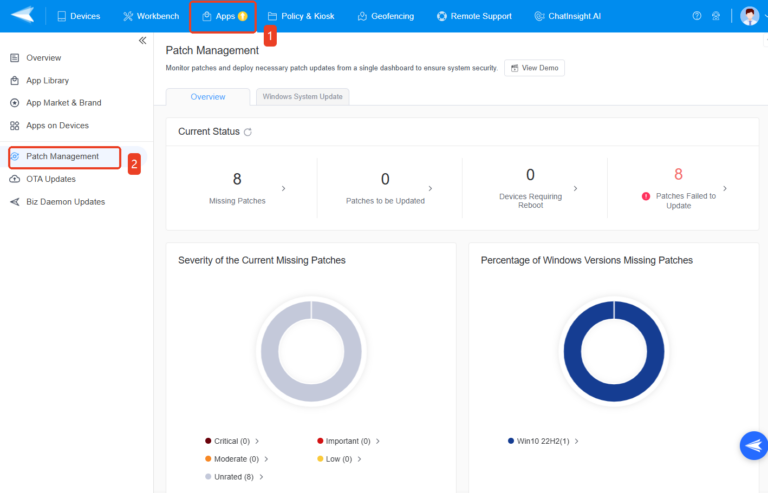Open the user avatar profile menu
768x493 pixels.
tap(750, 16)
